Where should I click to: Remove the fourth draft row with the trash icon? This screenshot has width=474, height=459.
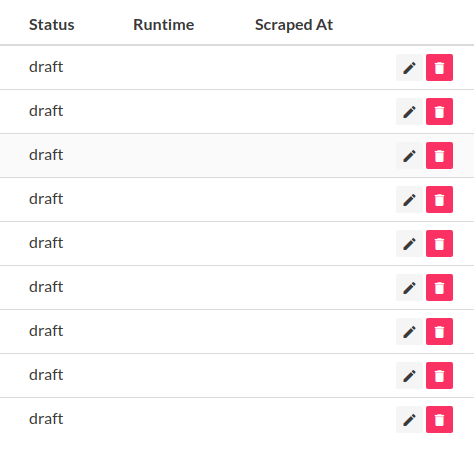point(439,200)
